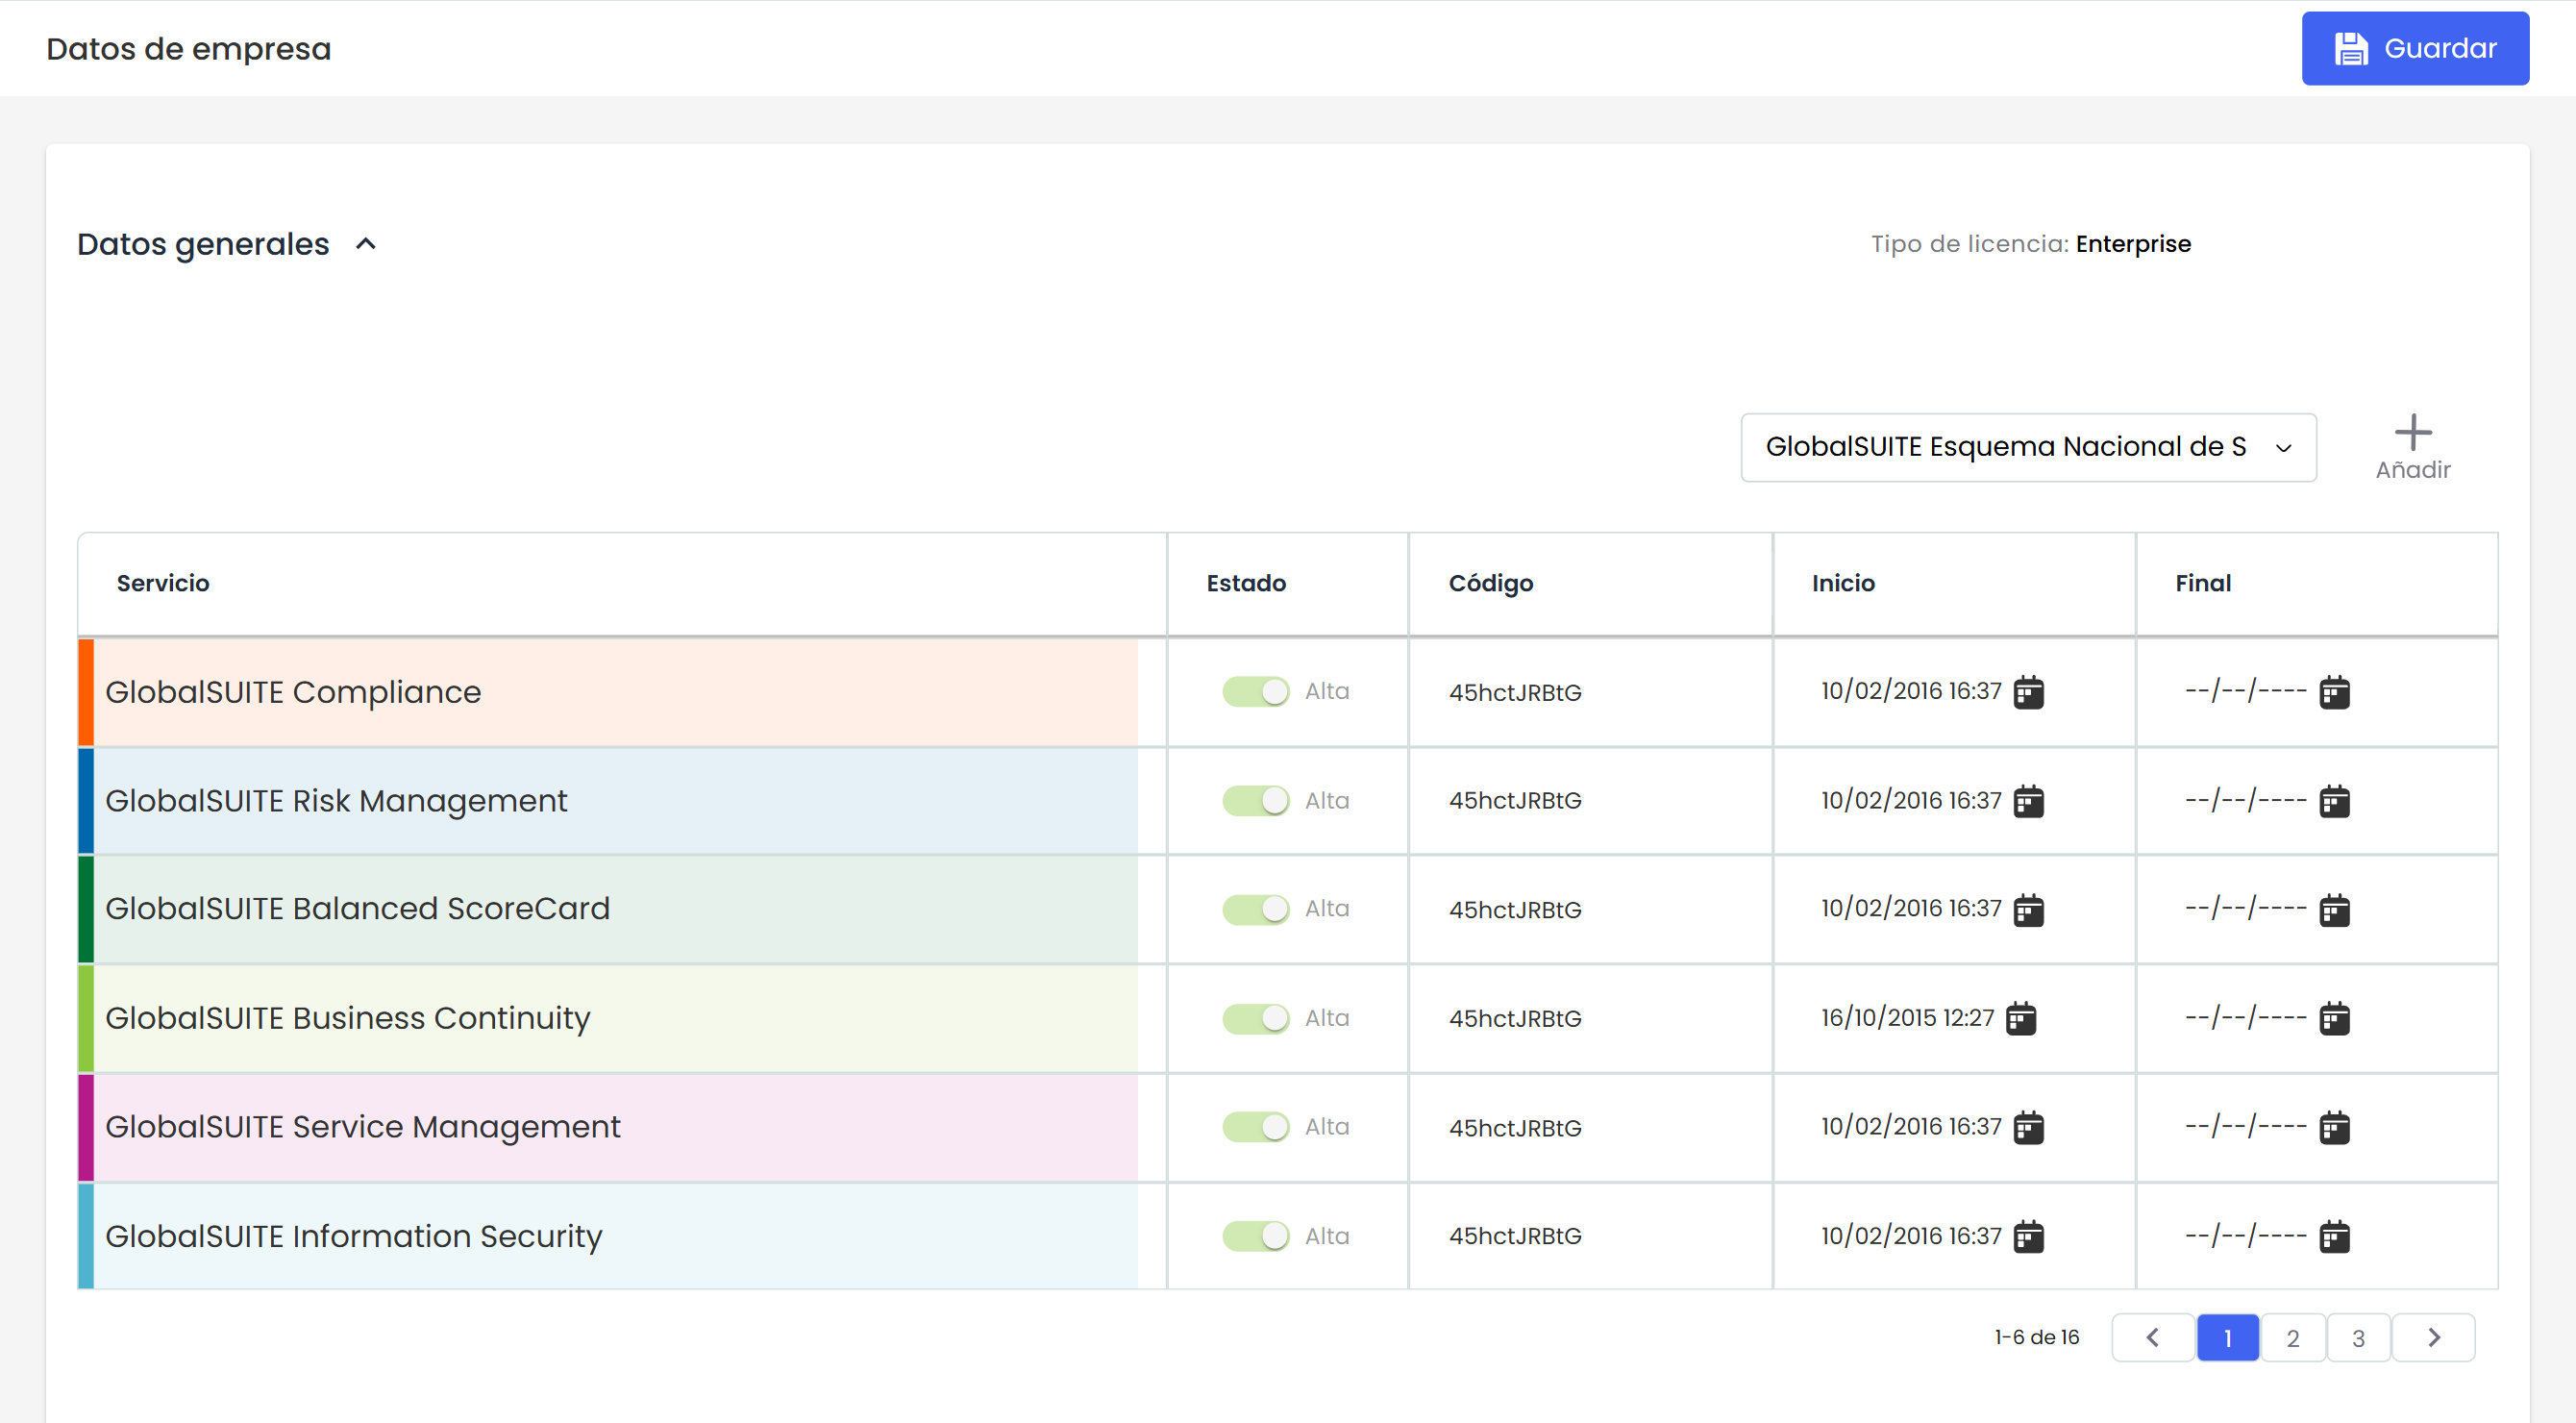
Task: Click the Añadir plus icon
Action: point(2412,433)
